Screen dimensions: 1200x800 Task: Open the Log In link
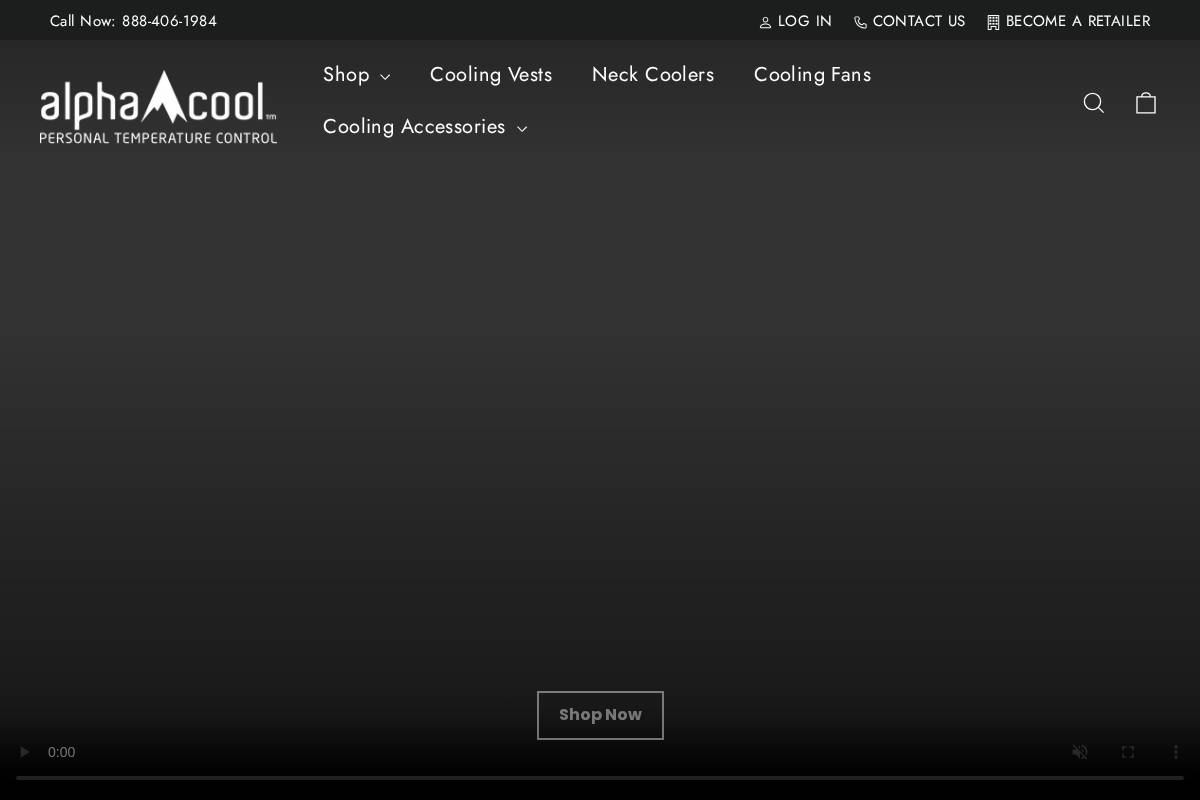click(x=805, y=21)
